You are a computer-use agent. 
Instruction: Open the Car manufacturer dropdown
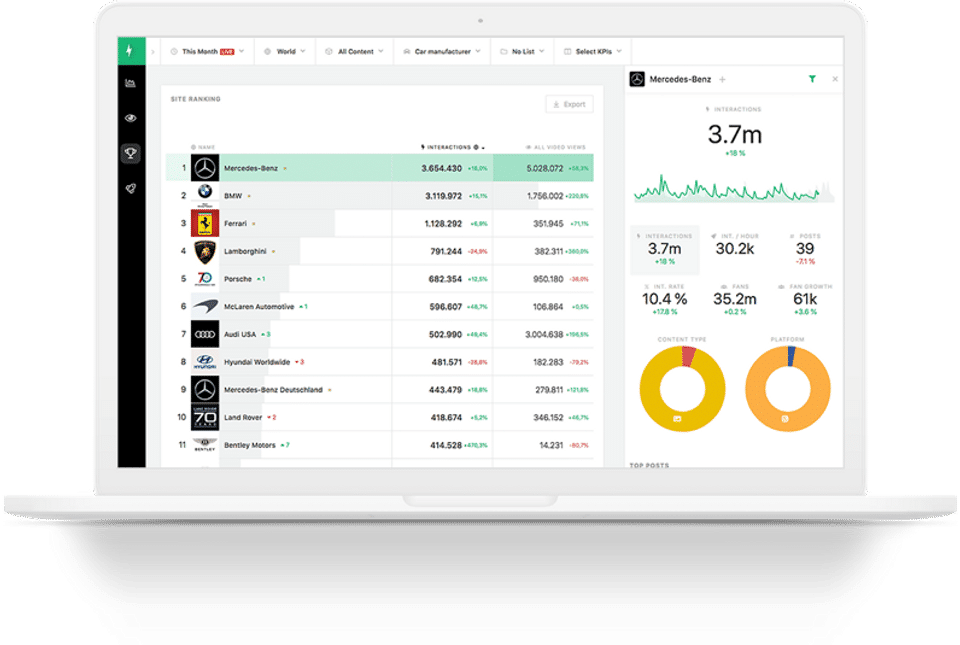pyautogui.click(x=442, y=51)
